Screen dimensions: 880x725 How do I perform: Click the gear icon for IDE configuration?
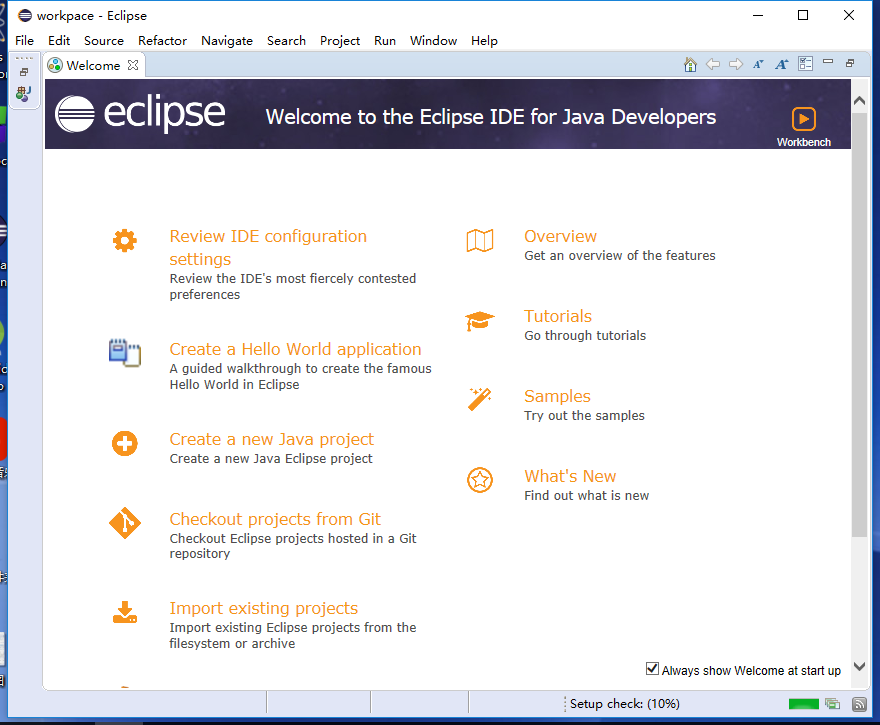point(125,241)
